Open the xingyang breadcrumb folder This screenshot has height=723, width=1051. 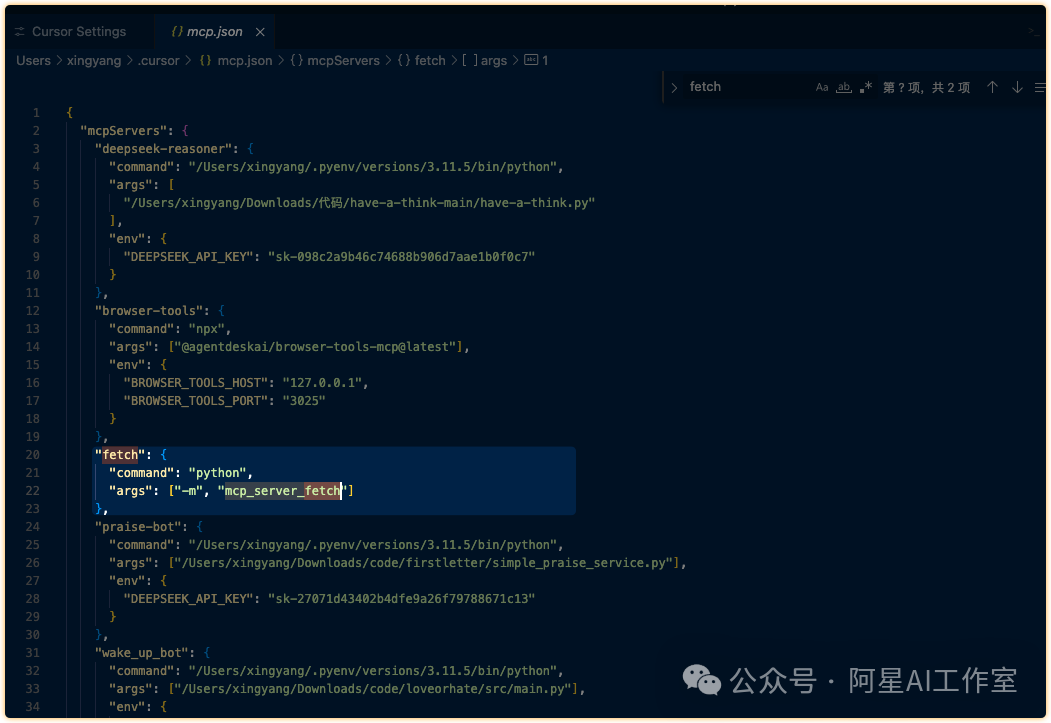(x=94, y=60)
